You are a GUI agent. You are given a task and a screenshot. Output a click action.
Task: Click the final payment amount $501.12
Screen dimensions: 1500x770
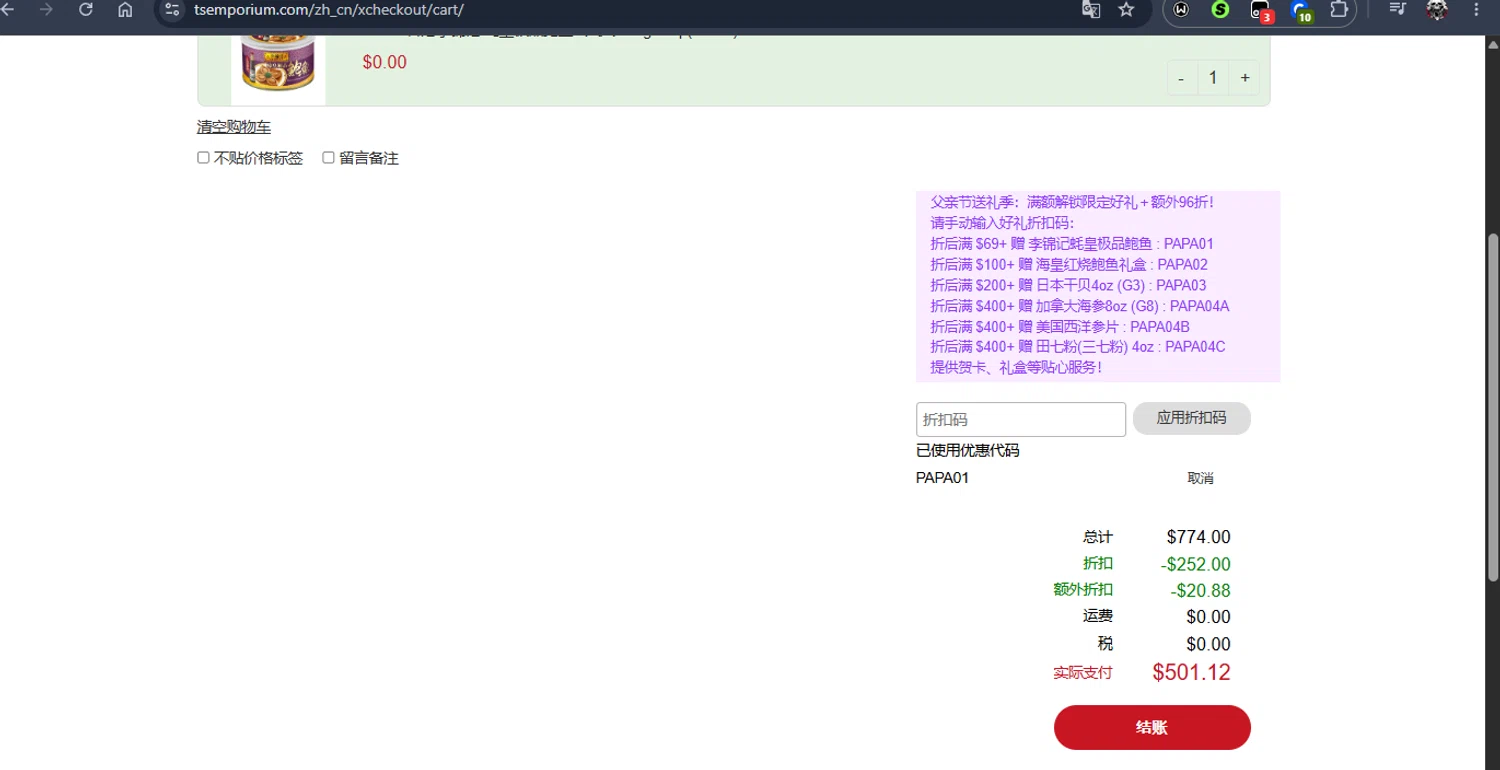click(x=1191, y=672)
